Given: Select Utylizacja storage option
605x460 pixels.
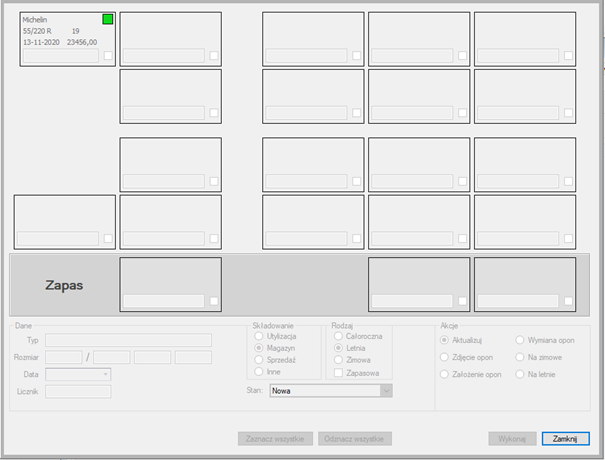Looking at the screenshot, I should click(x=259, y=339).
